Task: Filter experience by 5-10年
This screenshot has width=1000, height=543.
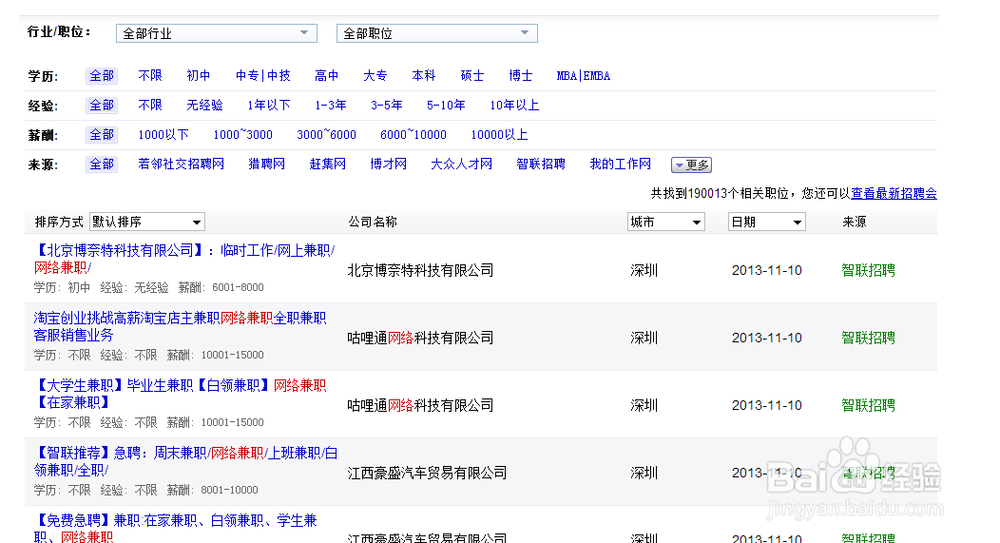Action: (446, 105)
